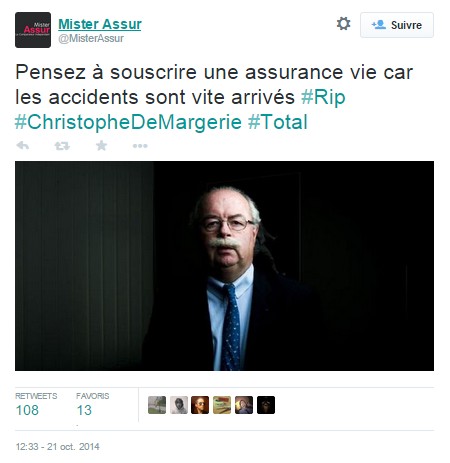The height and width of the screenshot is (463, 450).
Task: Open the third retweeter's orange avatar
Action: [200, 405]
